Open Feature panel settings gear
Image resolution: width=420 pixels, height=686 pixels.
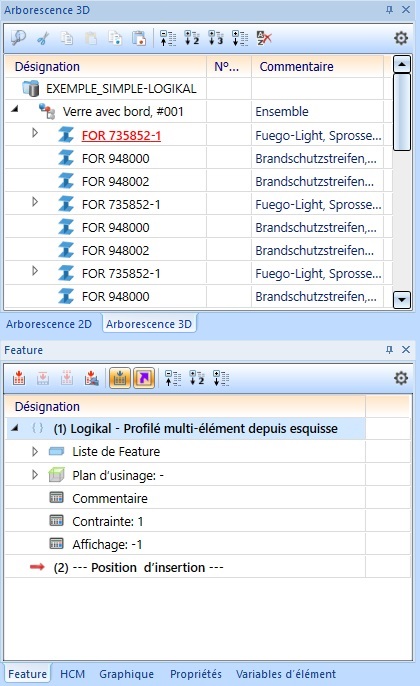click(x=401, y=378)
